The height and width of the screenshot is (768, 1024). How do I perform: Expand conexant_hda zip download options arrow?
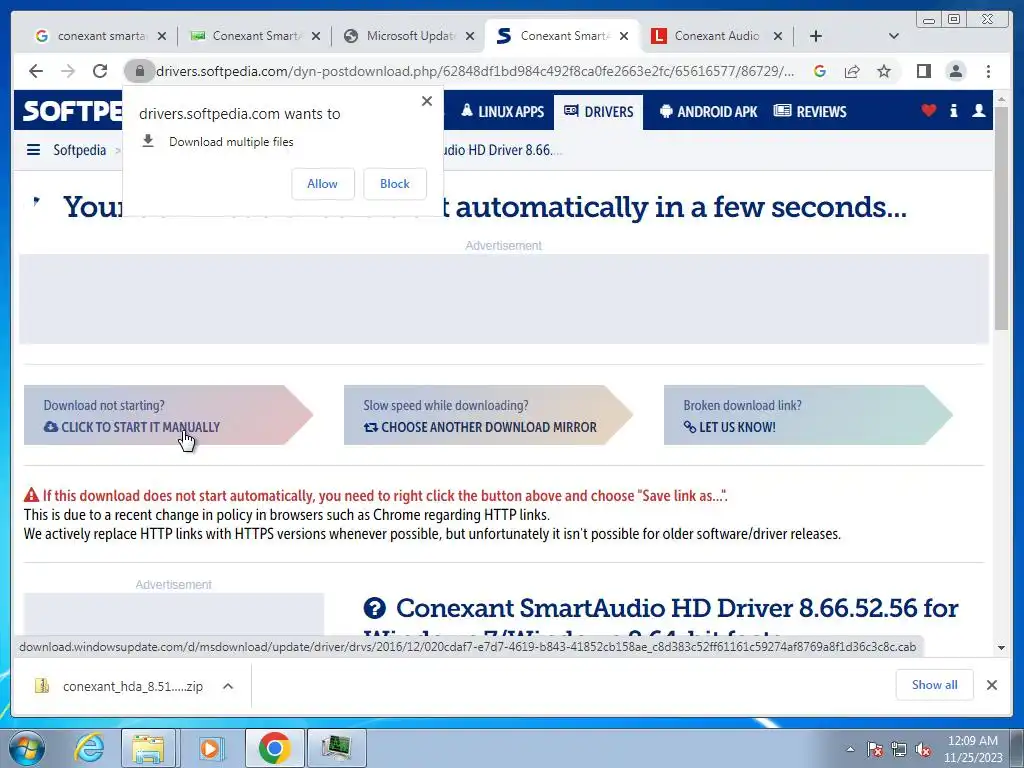pyautogui.click(x=228, y=686)
